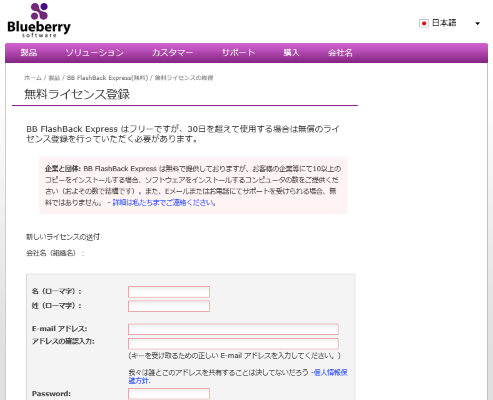The width and height of the screenshot is (493, 400).
Task: Go to ホーム breadcrumb link
Action: click(x=33, y=78)
